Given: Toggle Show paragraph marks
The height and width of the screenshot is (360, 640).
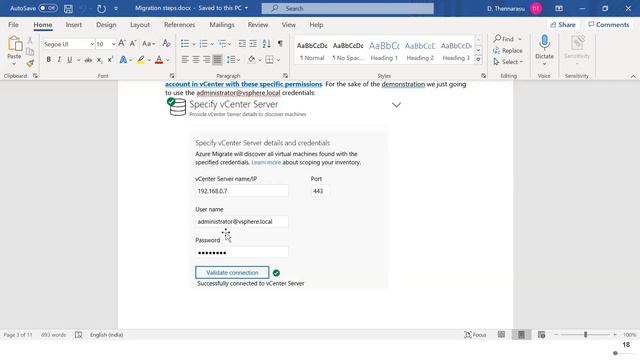Looking at the screenshot, I should coord(280,43).
